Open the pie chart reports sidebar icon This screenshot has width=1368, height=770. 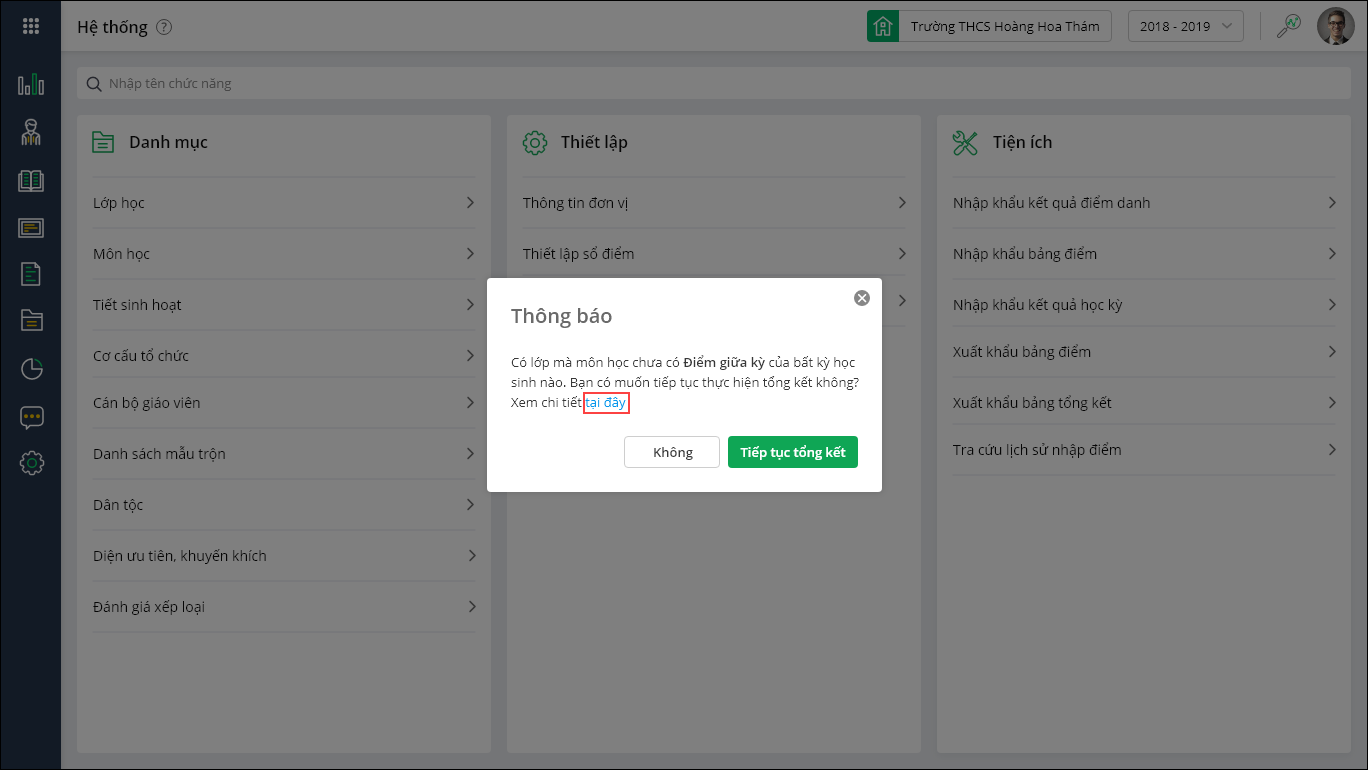point(32,369)
